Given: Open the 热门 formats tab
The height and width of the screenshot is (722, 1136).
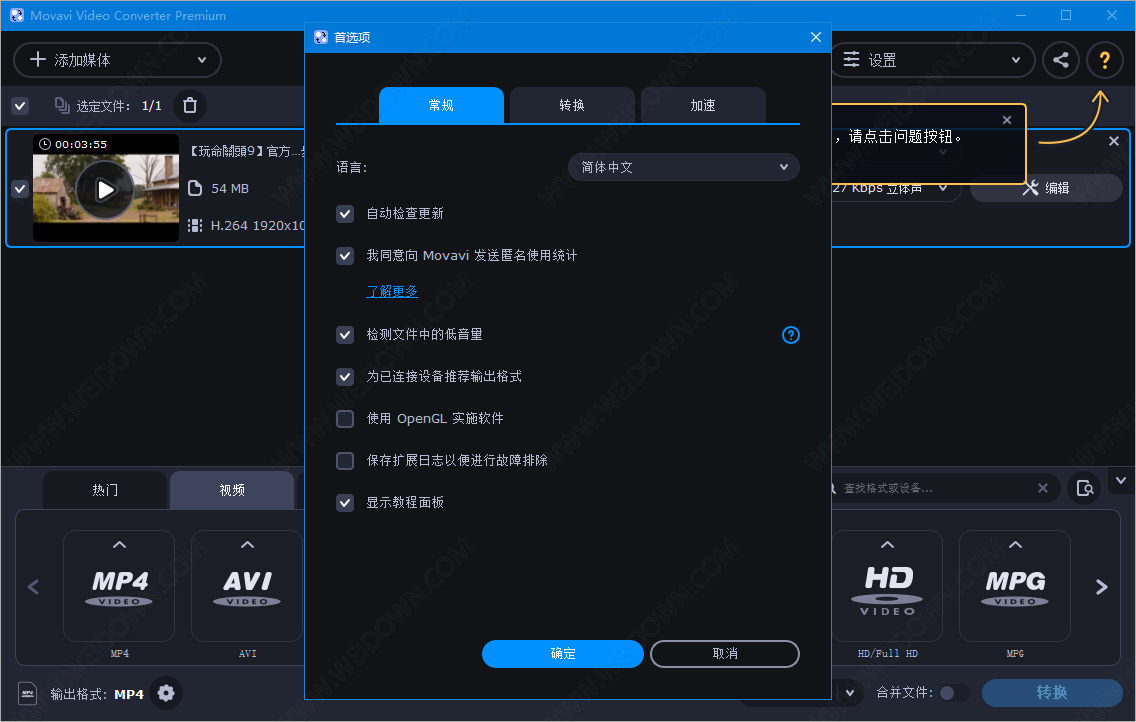Looking at the screenshot, I should tap(105, 490).
